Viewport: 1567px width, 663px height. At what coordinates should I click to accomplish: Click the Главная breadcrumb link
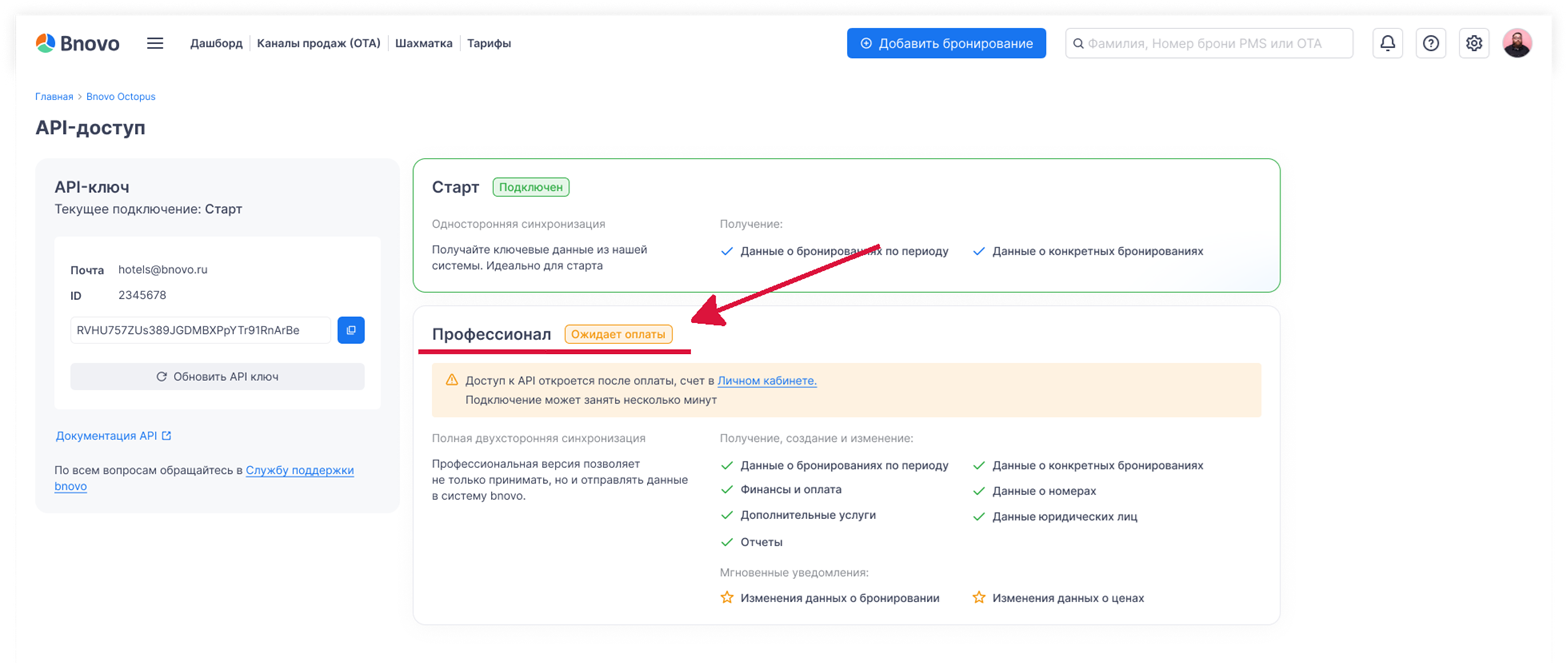(x=54, y=97)
